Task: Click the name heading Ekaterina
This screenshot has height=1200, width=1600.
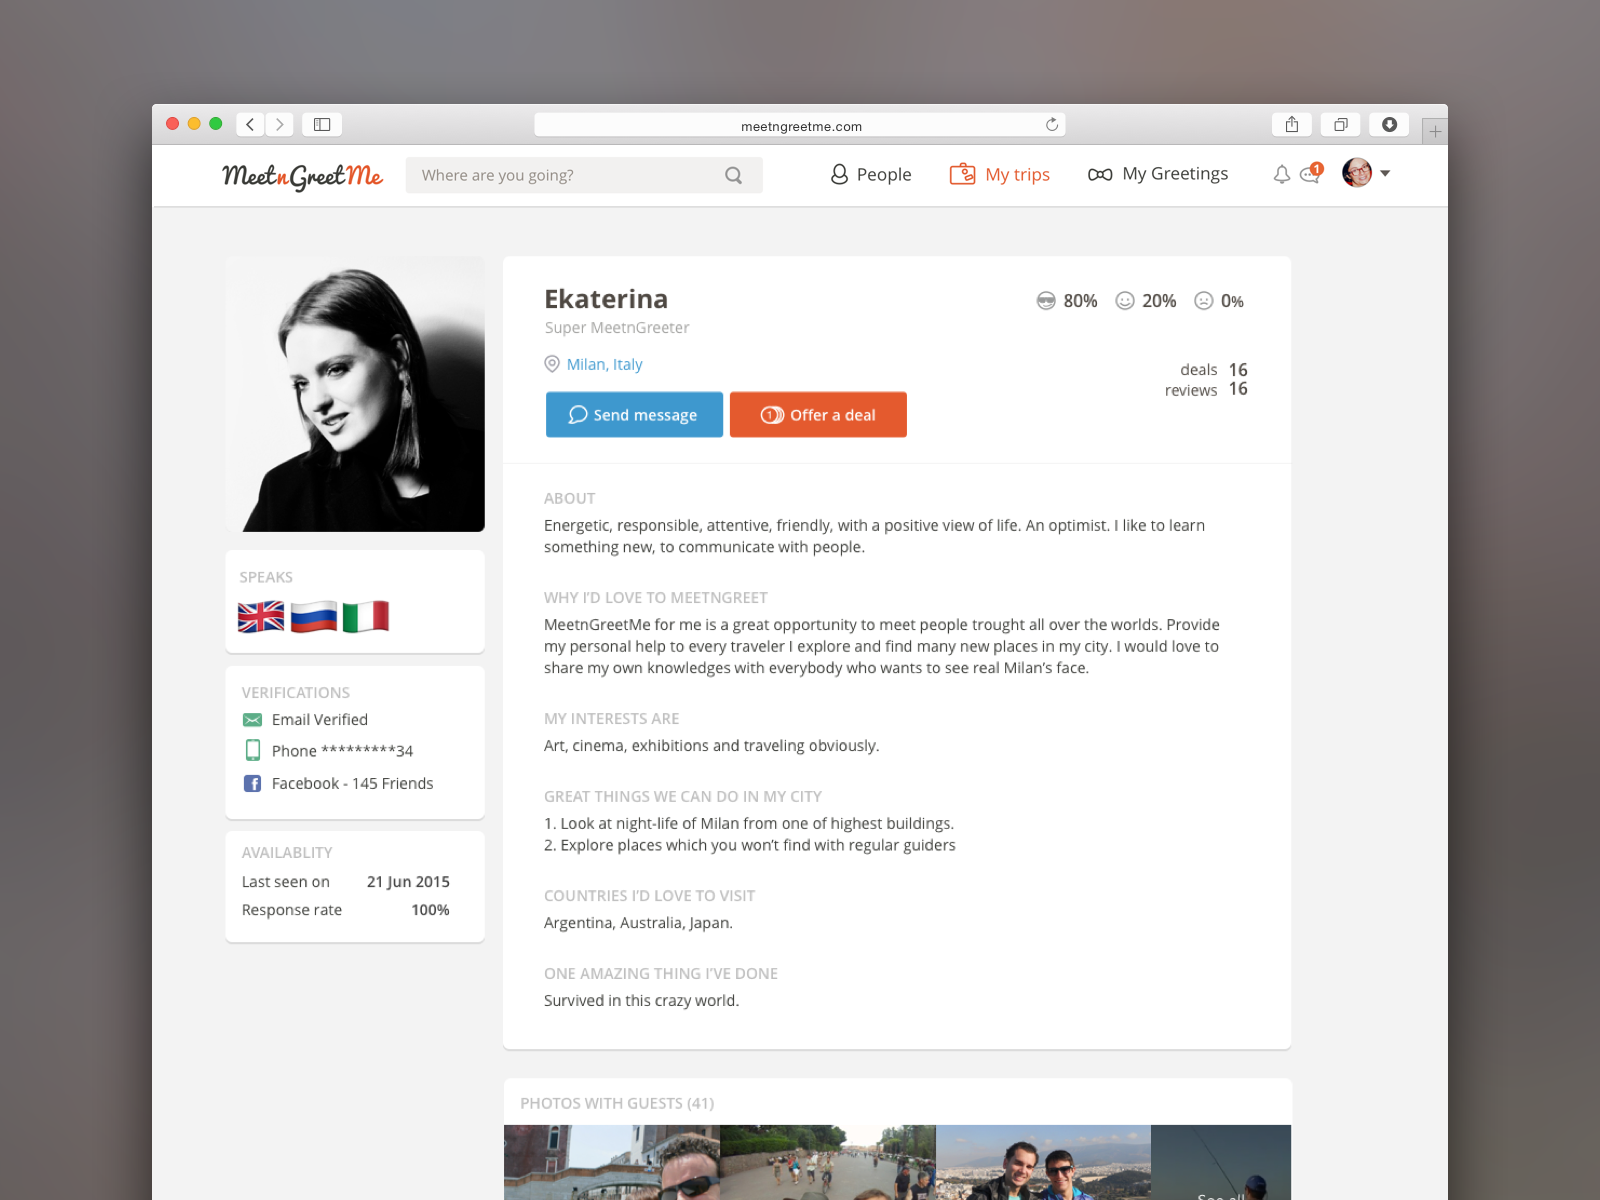Action: click(606, 299)
